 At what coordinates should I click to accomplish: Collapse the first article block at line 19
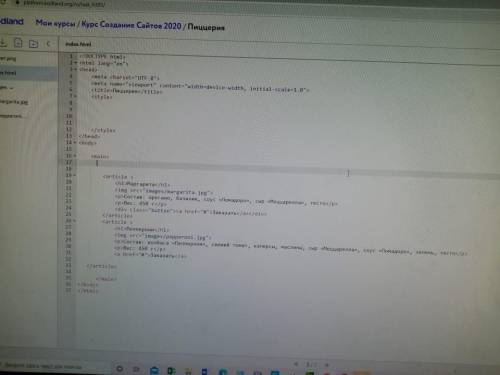(74, 175)
